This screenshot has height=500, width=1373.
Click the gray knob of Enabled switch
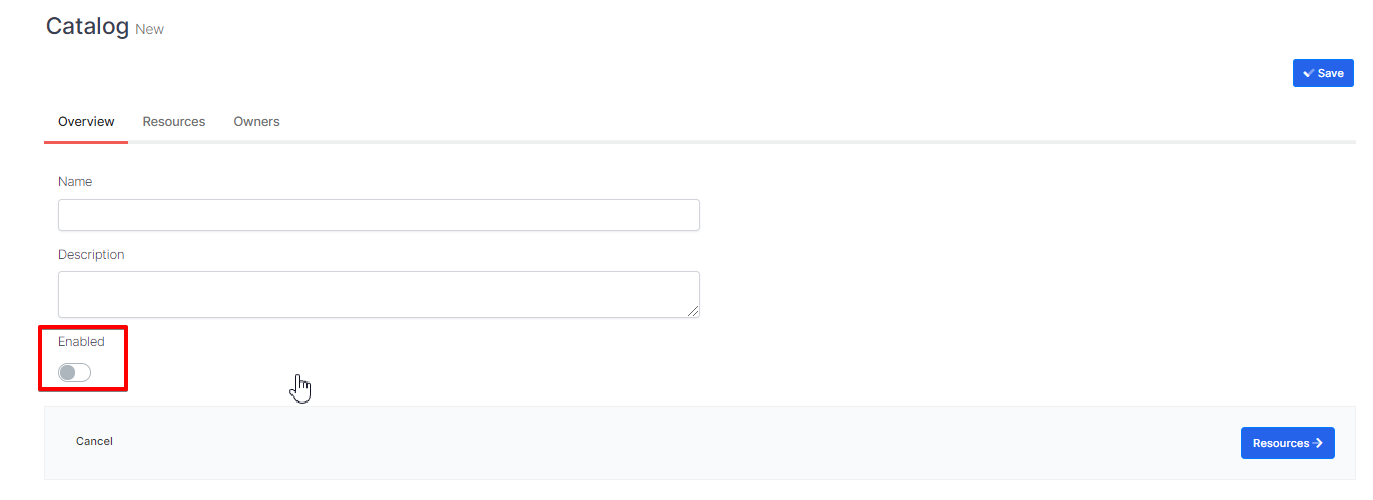pos(68,373)
